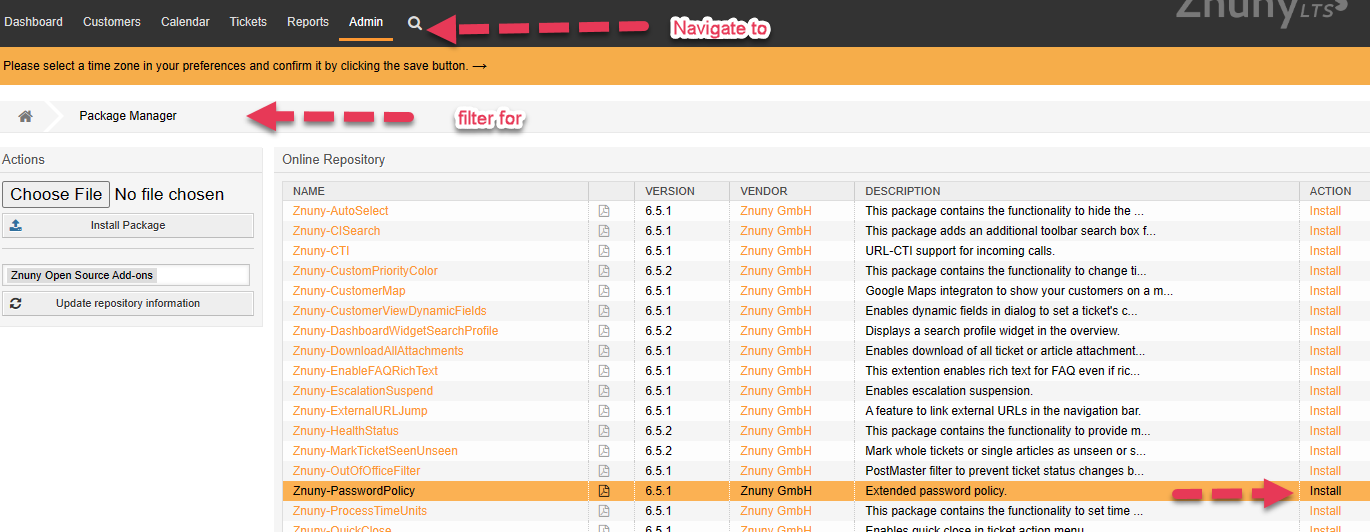Click the home breadcrumb icon
The height and width of the screenshot is (532, 1370).
(25, 116)
